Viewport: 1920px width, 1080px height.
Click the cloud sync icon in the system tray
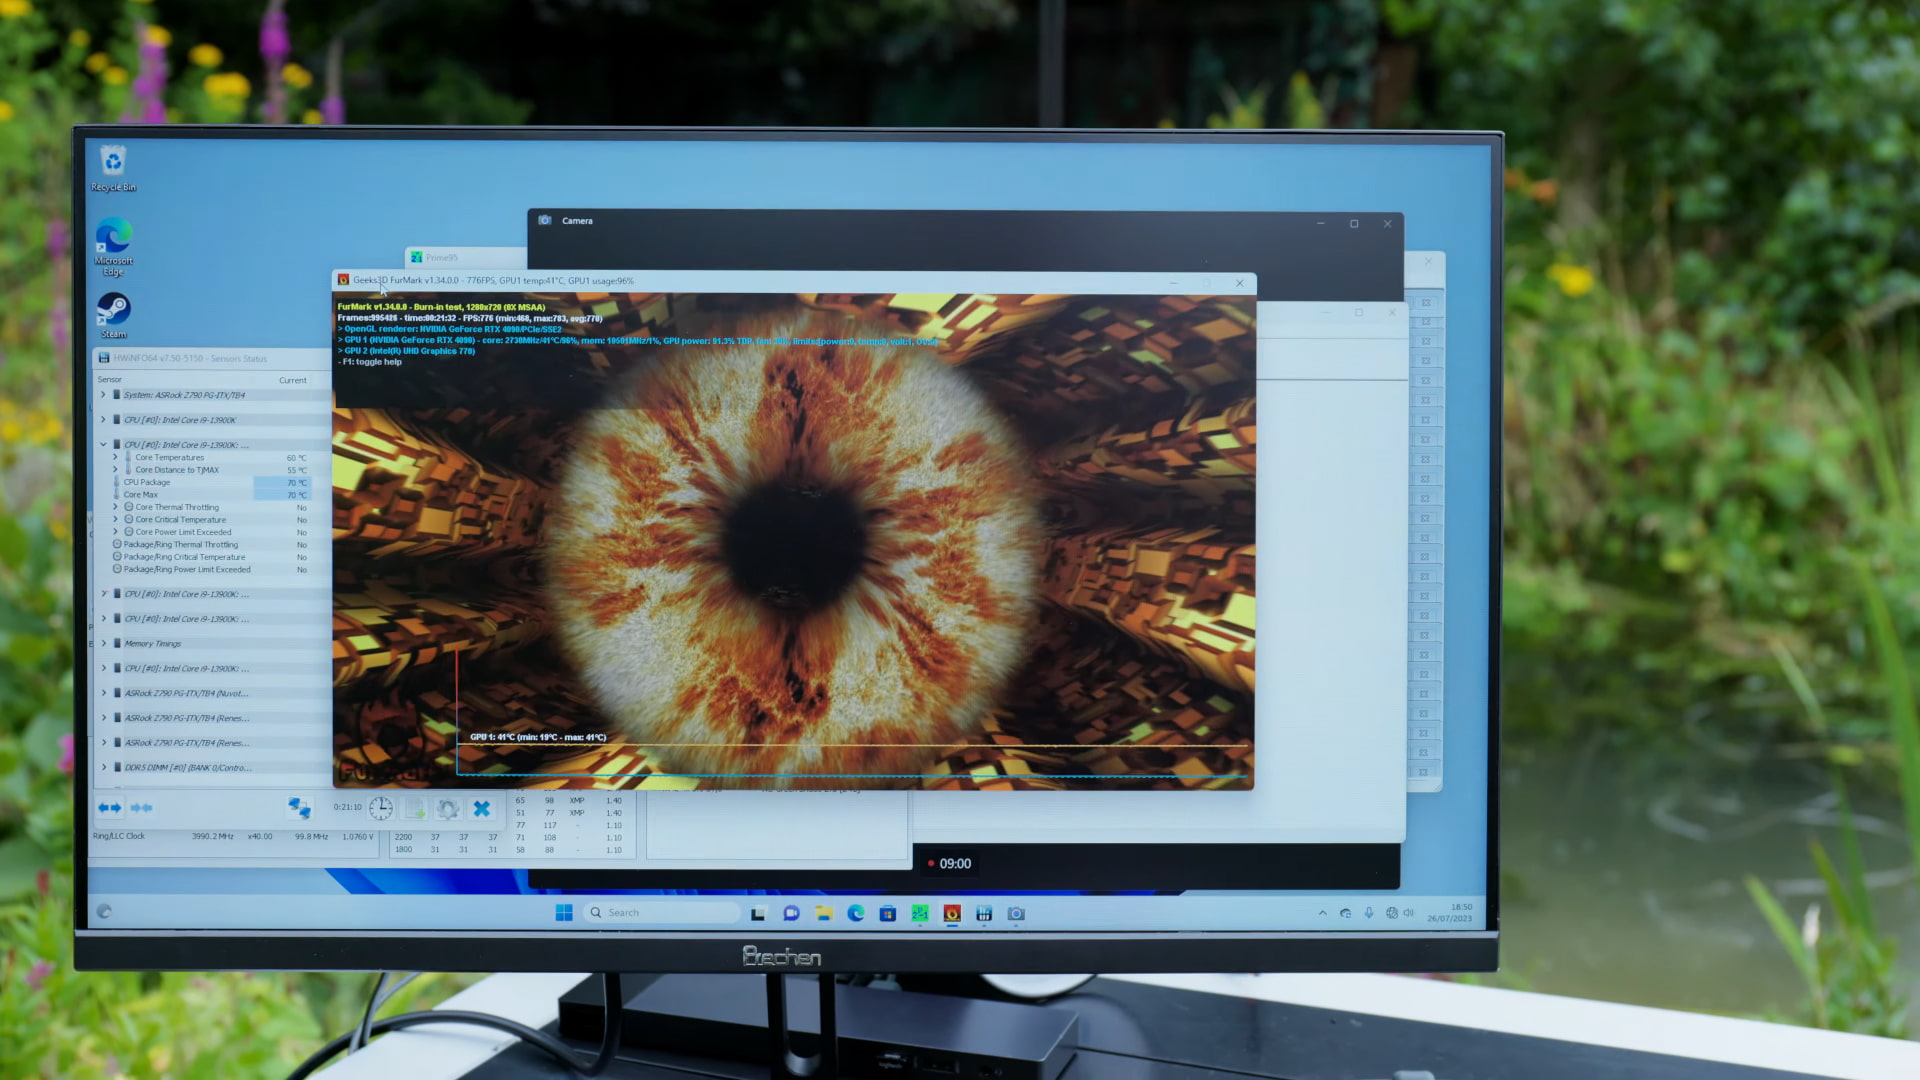(1345, 913)
